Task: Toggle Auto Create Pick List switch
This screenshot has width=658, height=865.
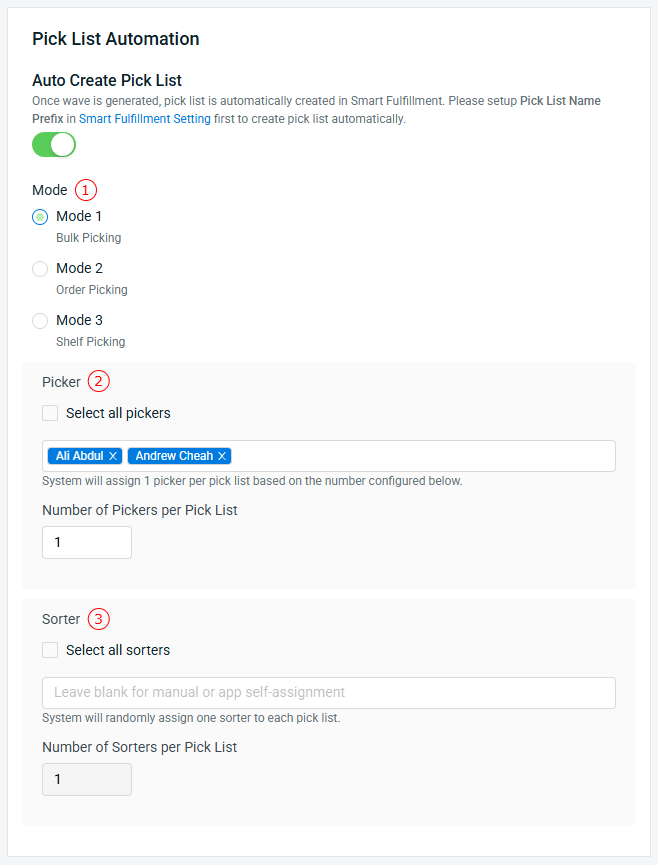Action: tap(54, 145)
